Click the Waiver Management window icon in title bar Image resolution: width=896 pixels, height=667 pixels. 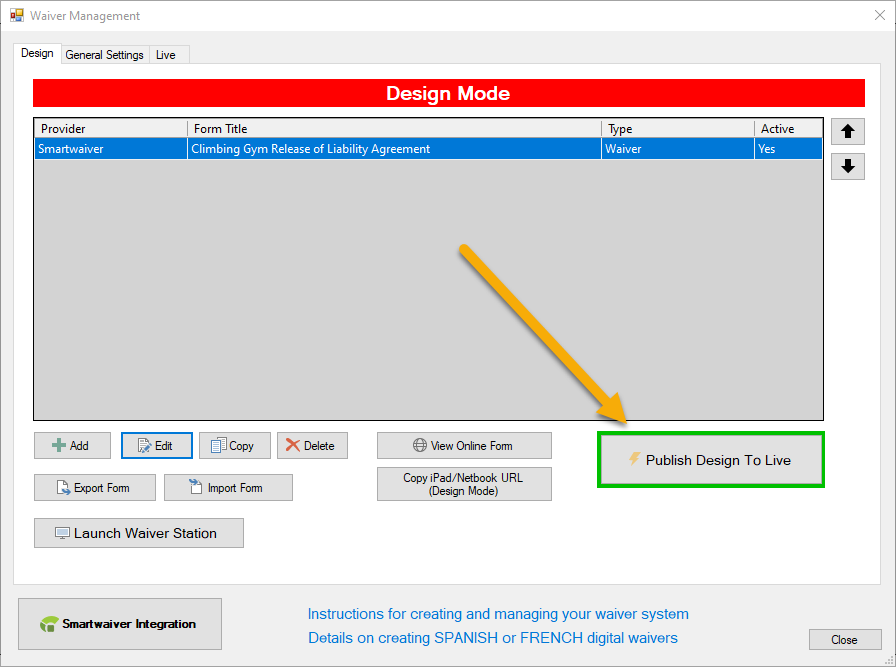(x=17, y=15)
